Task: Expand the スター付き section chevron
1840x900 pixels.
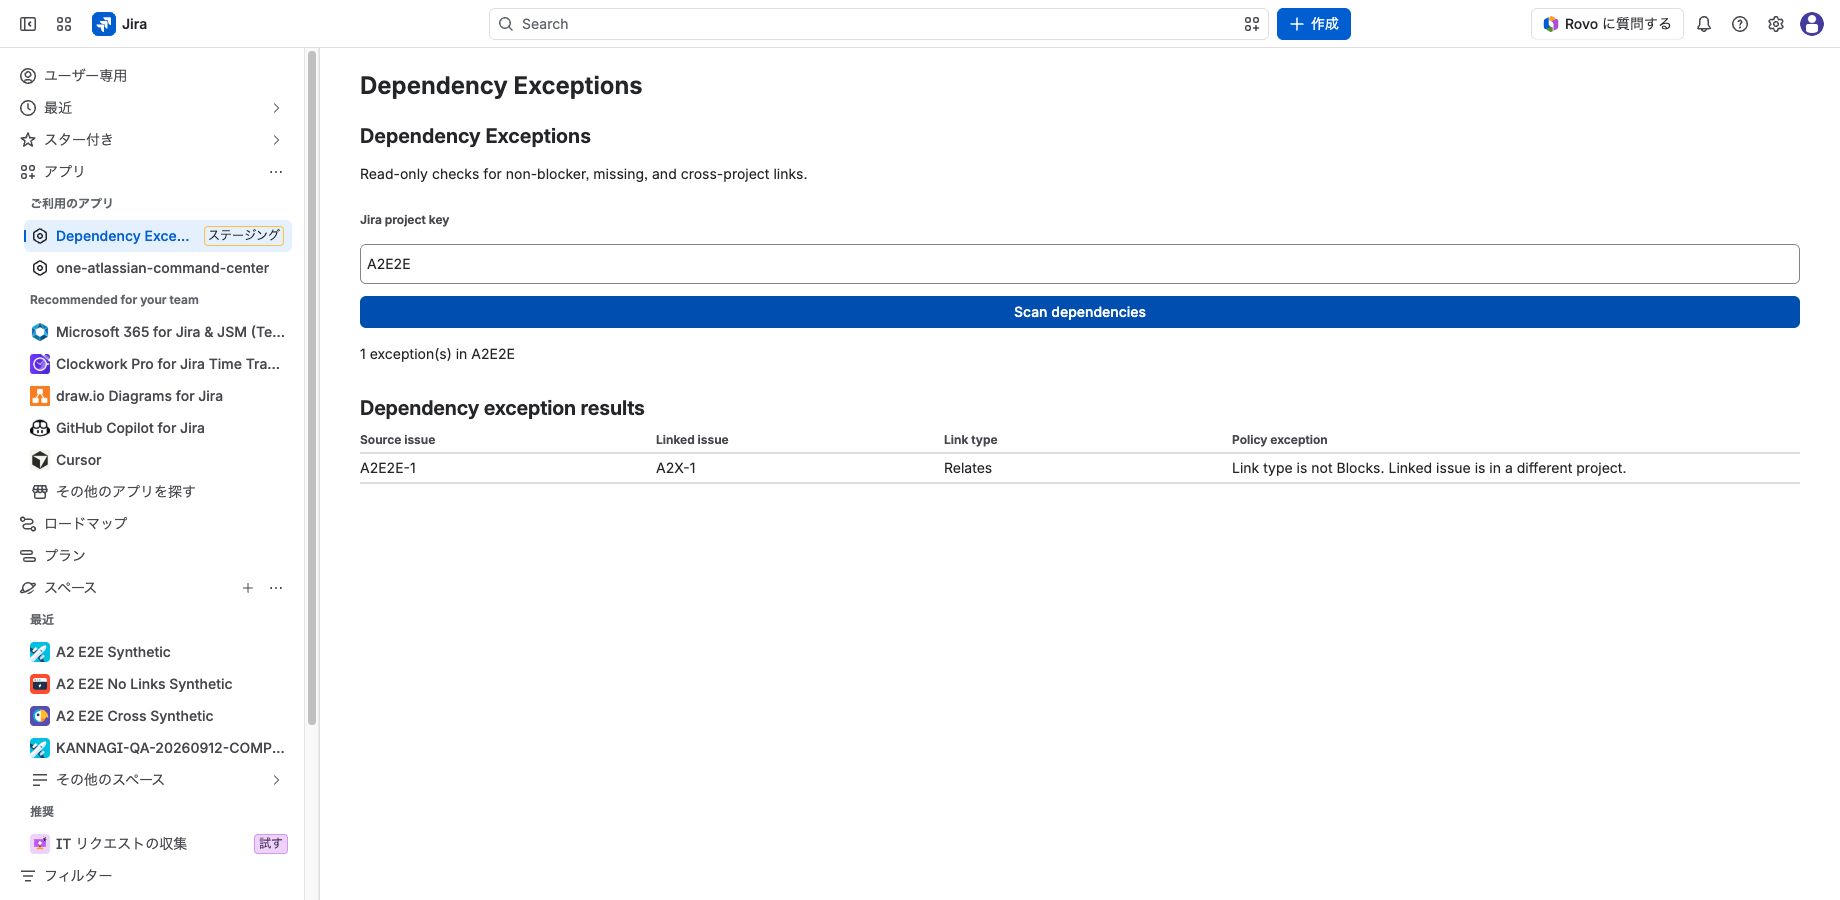Action: coord(276,140)
